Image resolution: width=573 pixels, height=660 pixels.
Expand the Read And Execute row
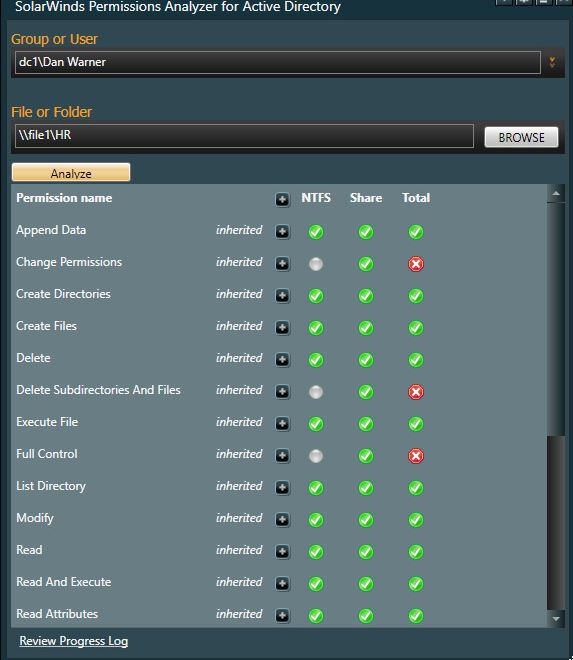point(283,583)
